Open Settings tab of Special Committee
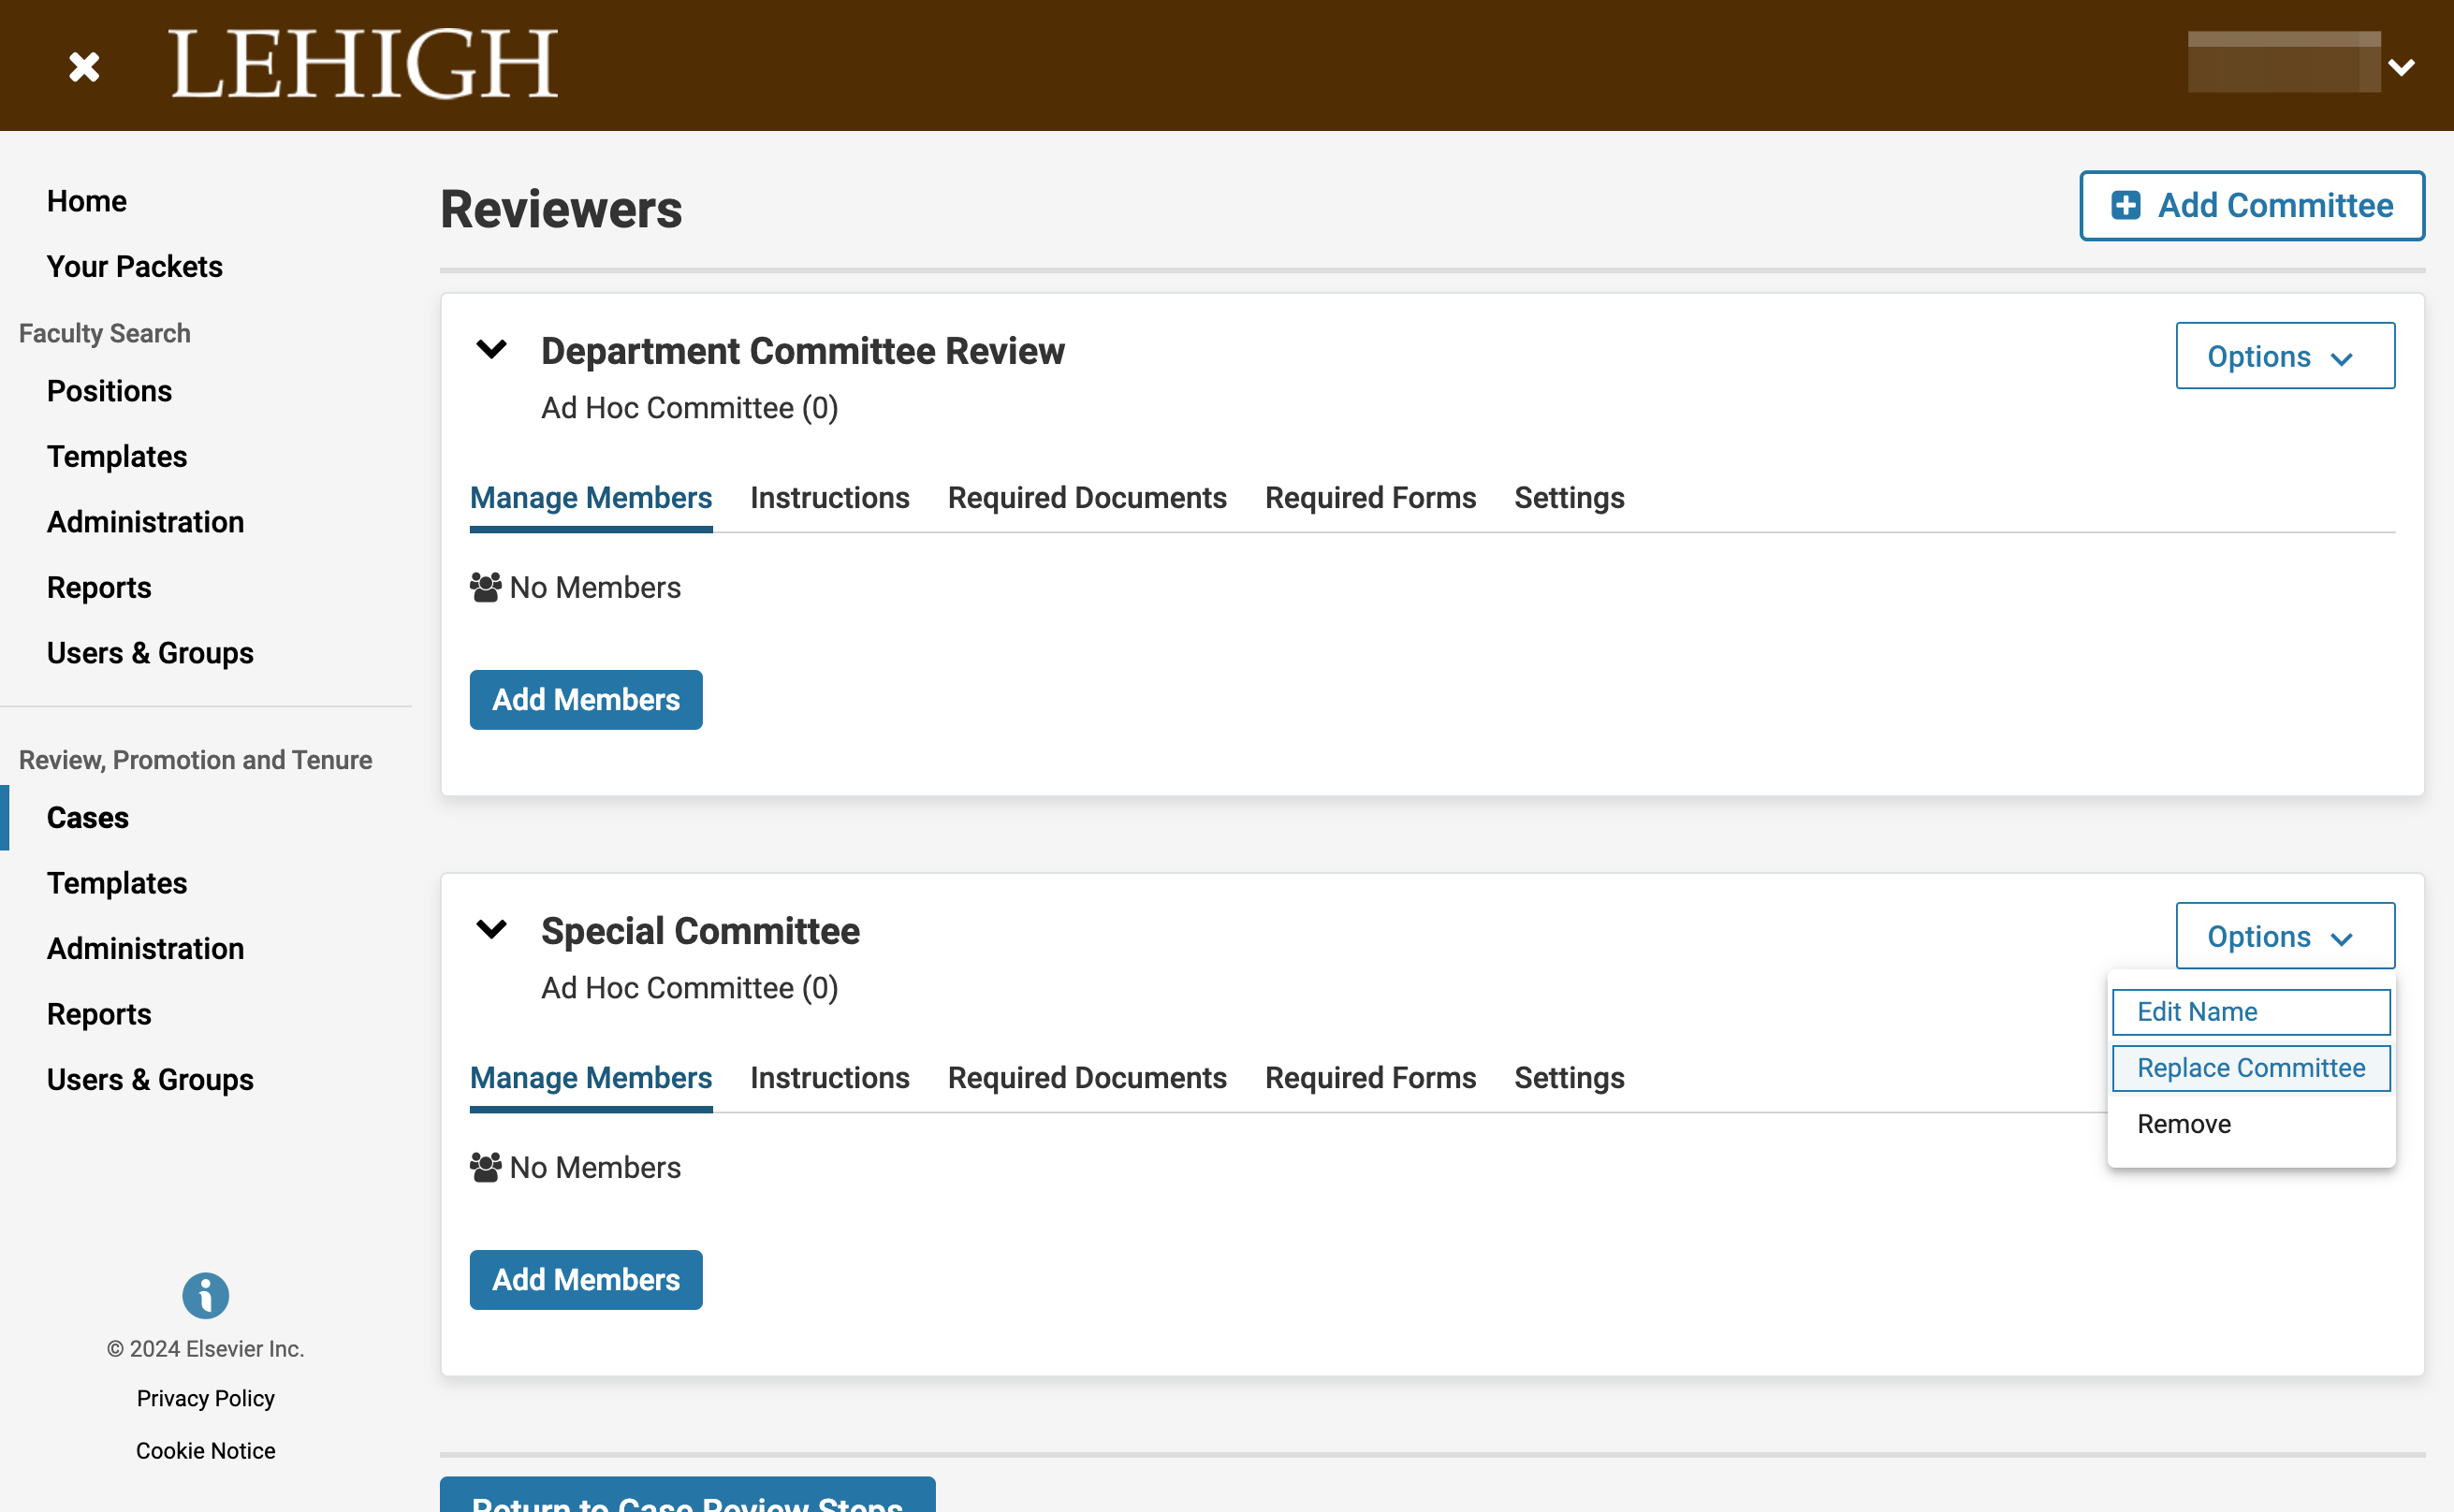Image resolution: width=2454 pixels, height=1512 pixels. click(1568, 1078)
